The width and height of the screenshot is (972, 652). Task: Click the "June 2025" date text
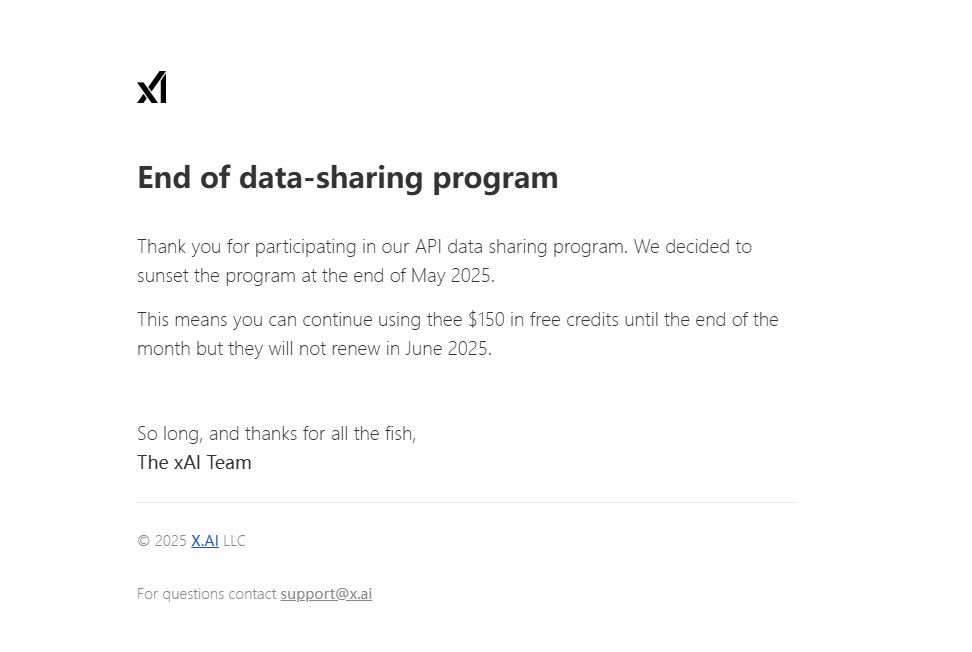(x=448, y=349)
